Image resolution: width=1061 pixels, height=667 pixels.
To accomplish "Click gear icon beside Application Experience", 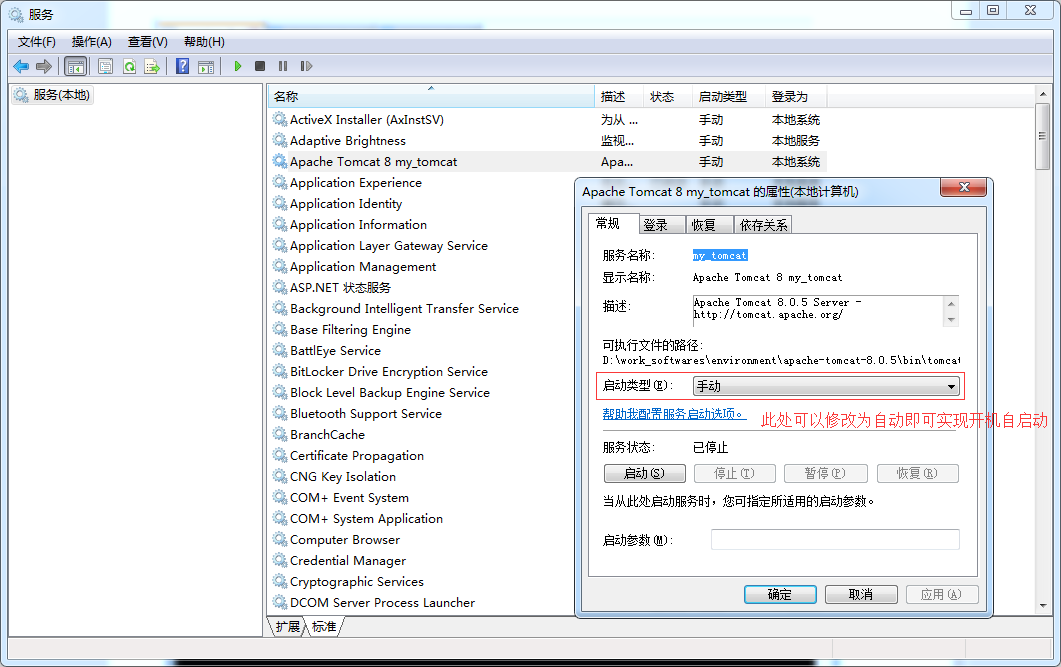I will click(x=279, y=183).
